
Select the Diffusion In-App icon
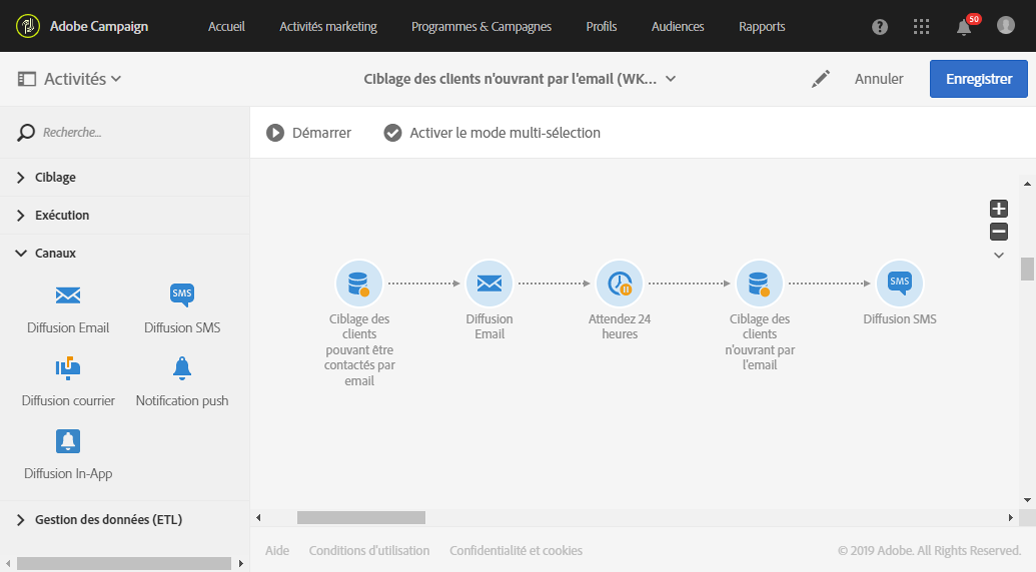[x=68, y=441]
